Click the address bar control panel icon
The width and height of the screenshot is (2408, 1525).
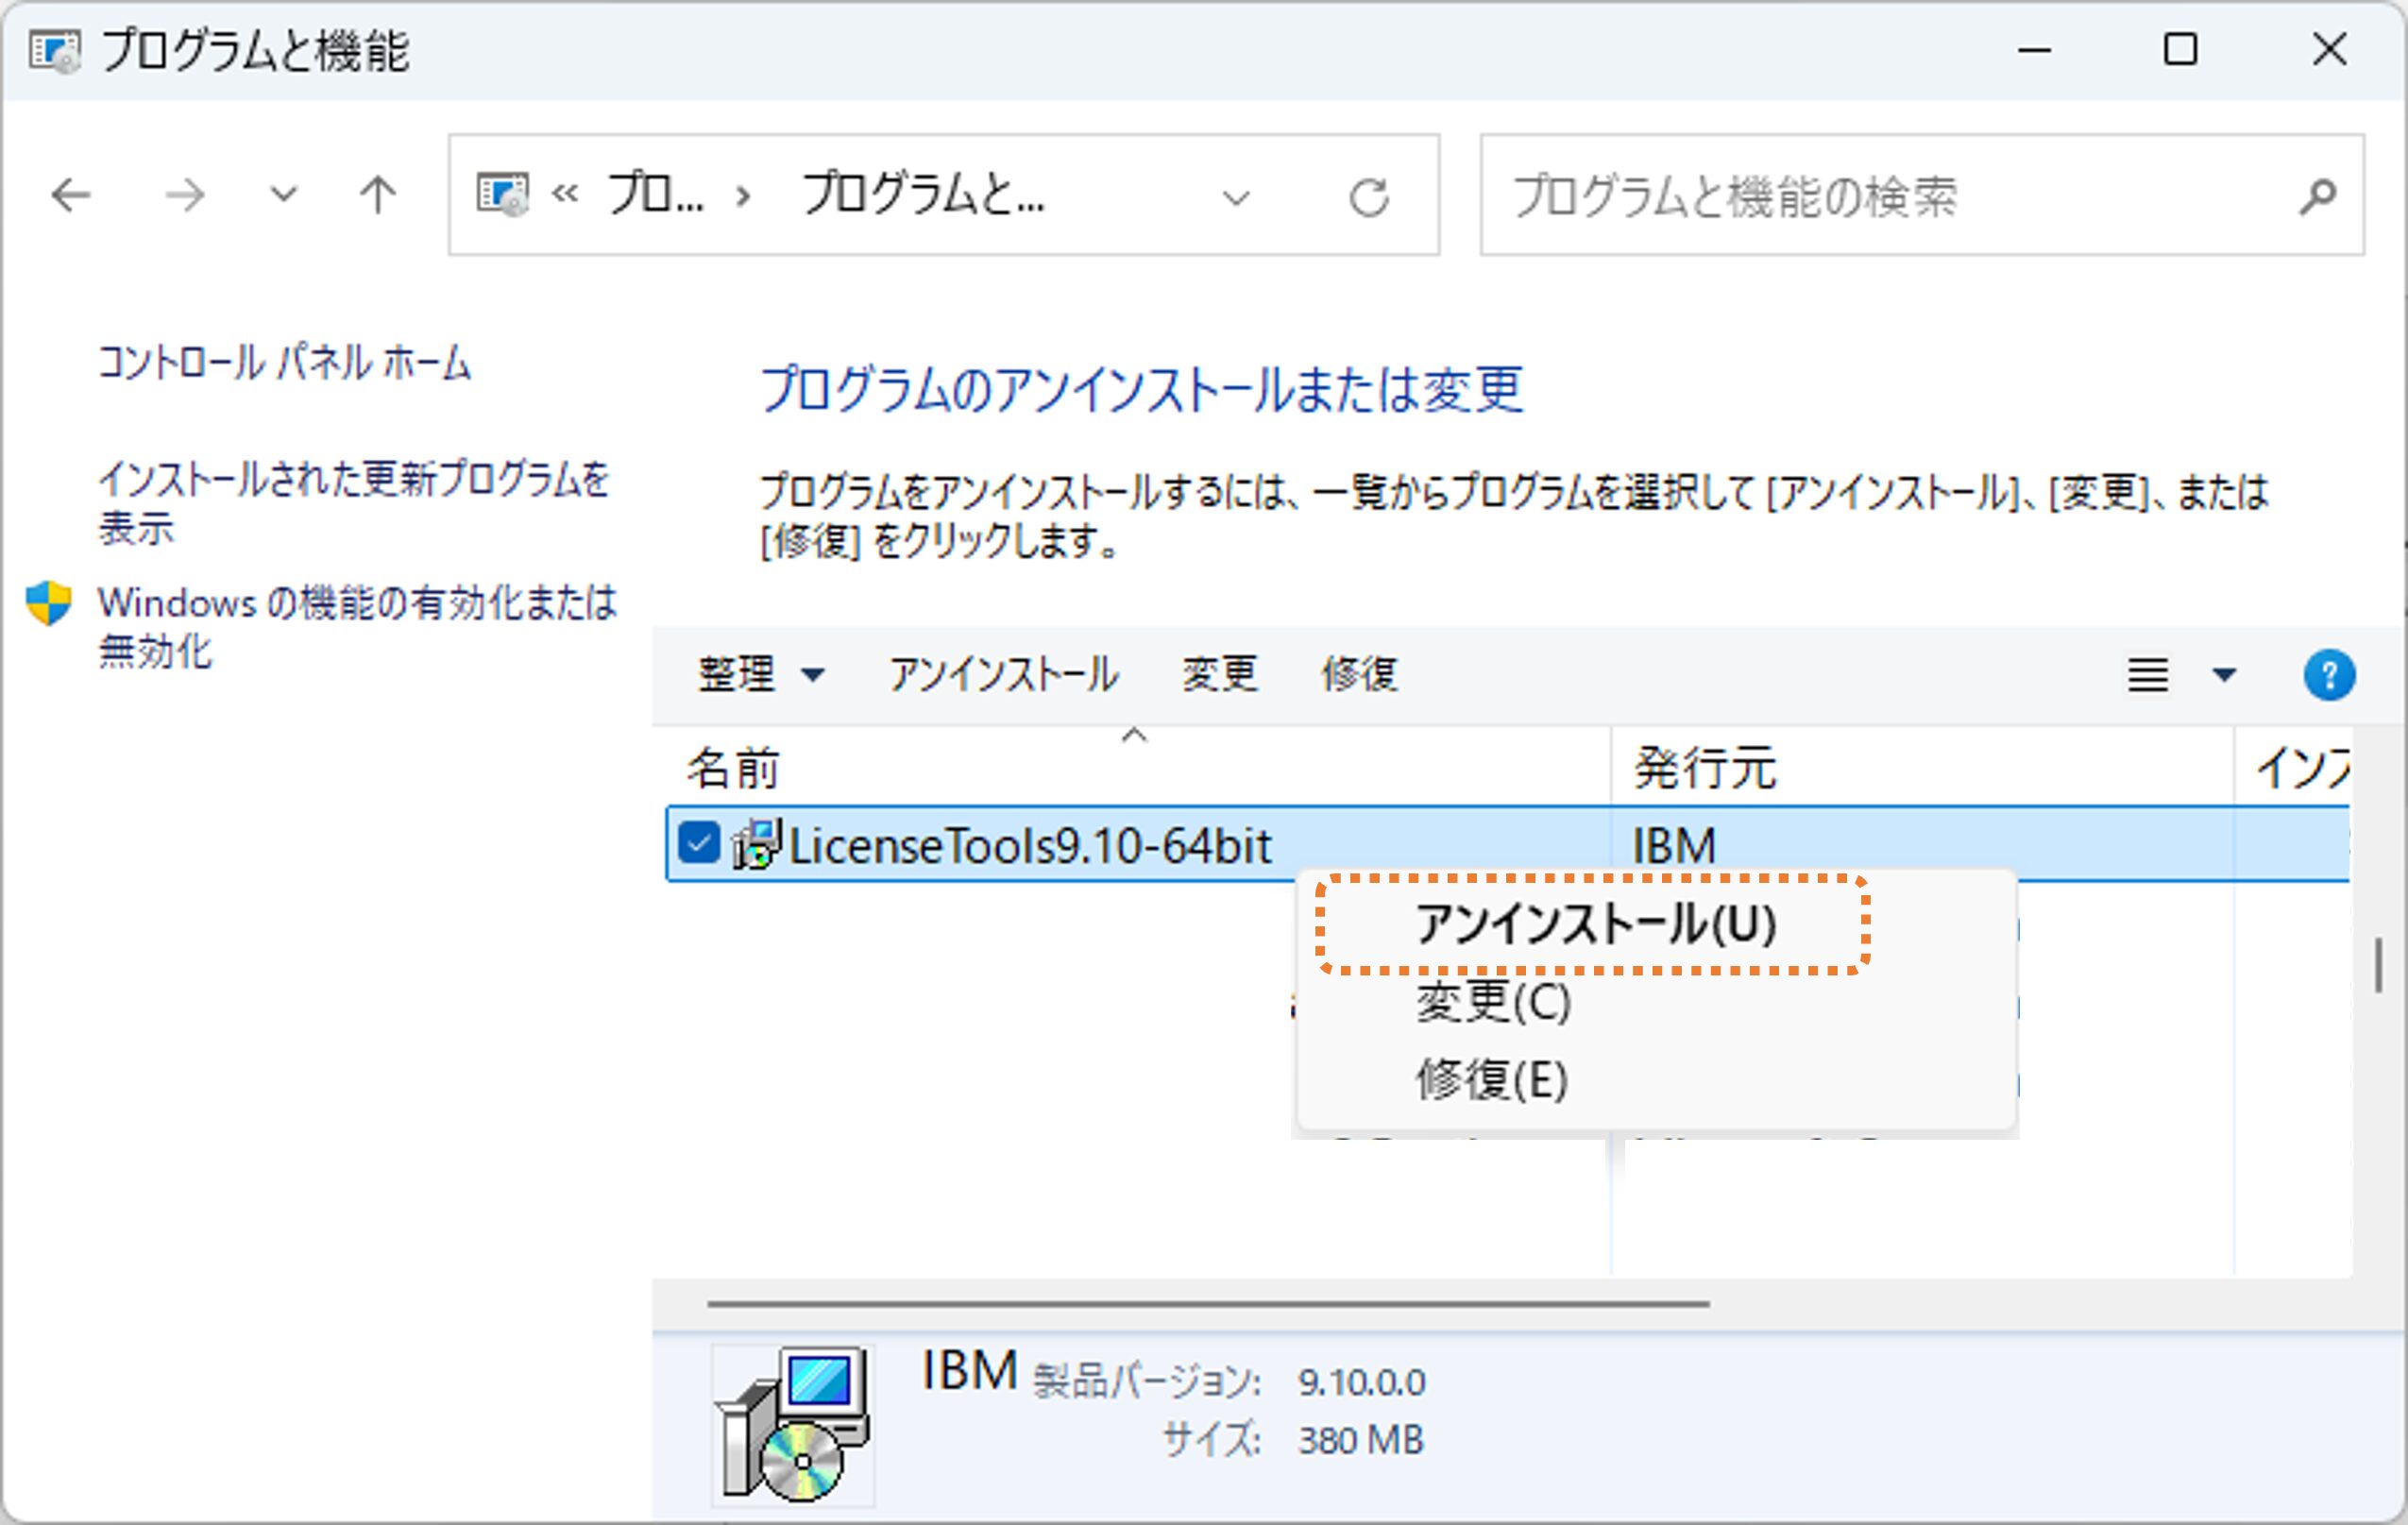(x=501, y=195)
